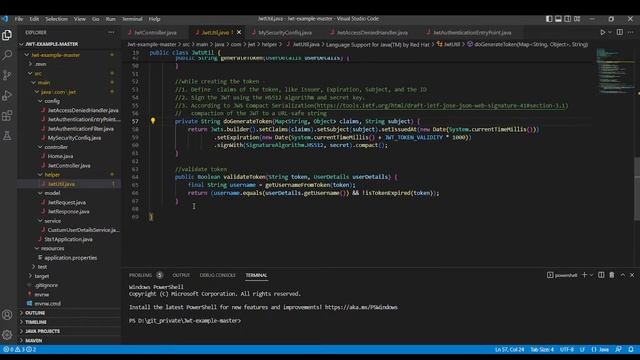Click the feedback icon in status bar
The width and height of the screenshot is (640, 360).
pyautogui.click(x=618, y=349)
